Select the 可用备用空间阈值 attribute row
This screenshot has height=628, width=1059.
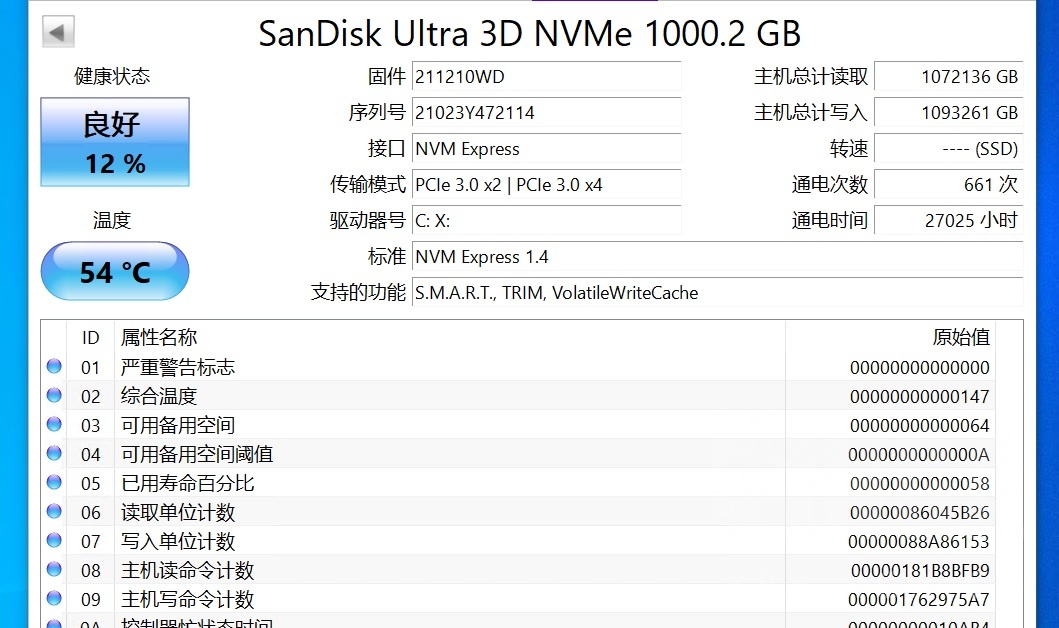[x=450, y=454]
